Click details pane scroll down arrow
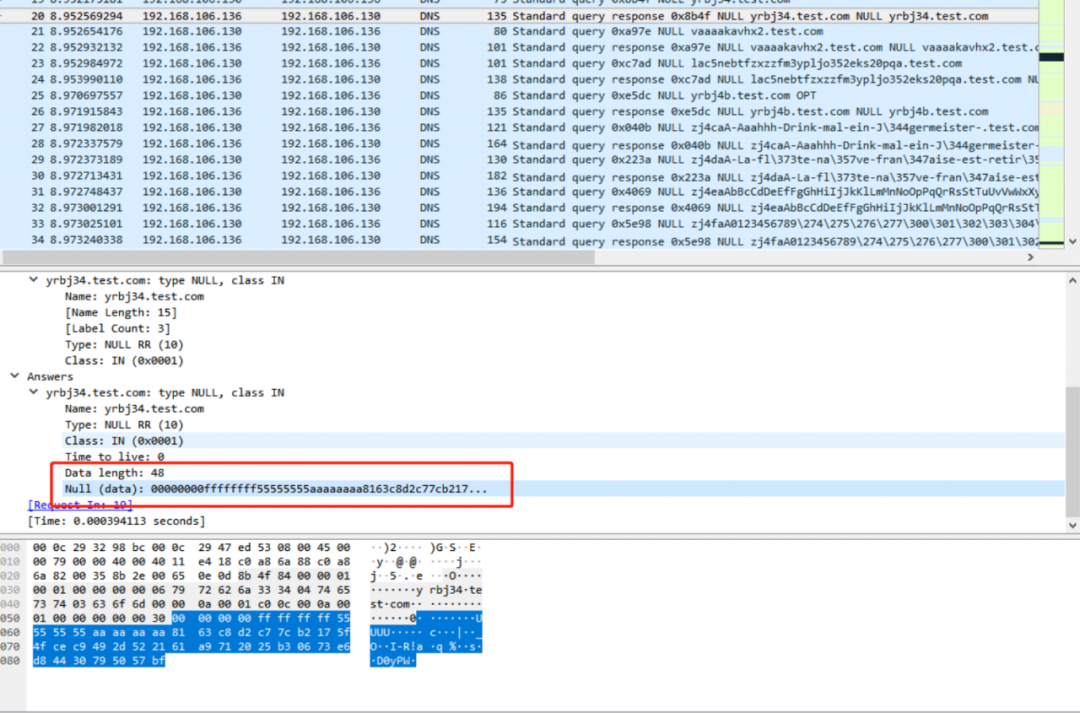The image size is (1080, 713). pos(1072,525)
